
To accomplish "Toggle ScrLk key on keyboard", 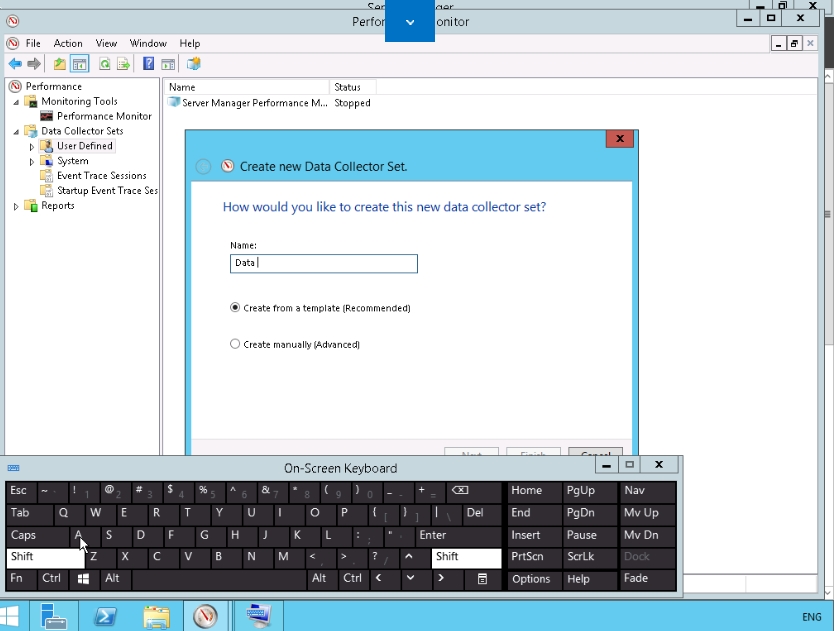I will (x=589, y=557).
